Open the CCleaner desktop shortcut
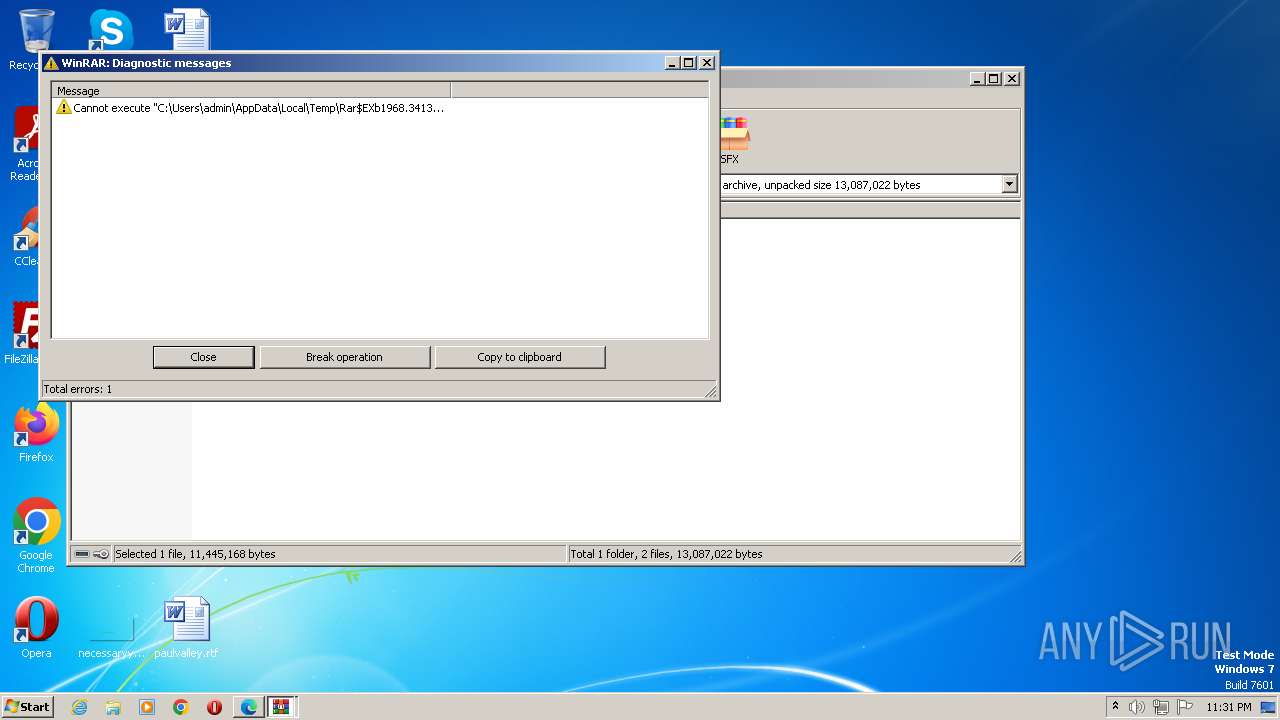This screenshot has width=1280, height=720. point(27,238)
